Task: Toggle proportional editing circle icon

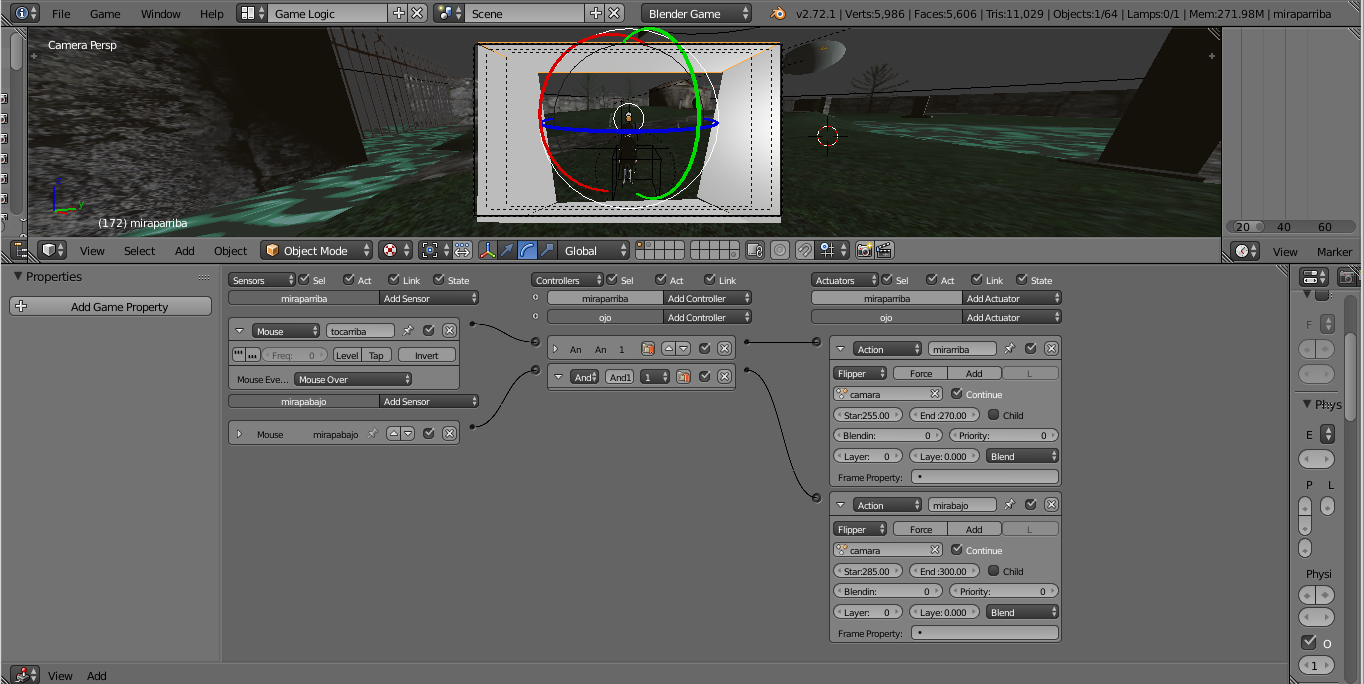Action: point(780,250)
